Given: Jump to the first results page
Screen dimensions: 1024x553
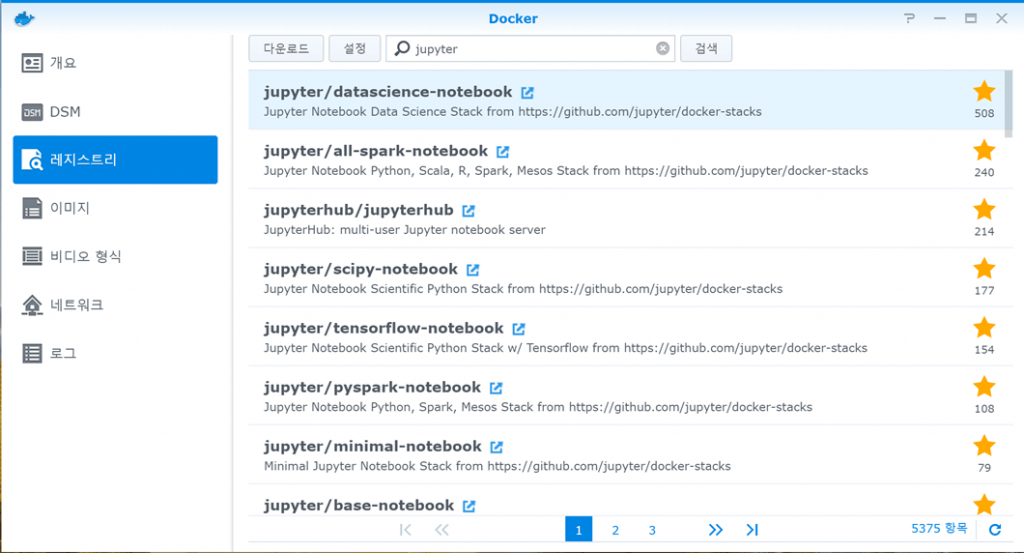Looking at the screenshot, I should coord(405,529).
